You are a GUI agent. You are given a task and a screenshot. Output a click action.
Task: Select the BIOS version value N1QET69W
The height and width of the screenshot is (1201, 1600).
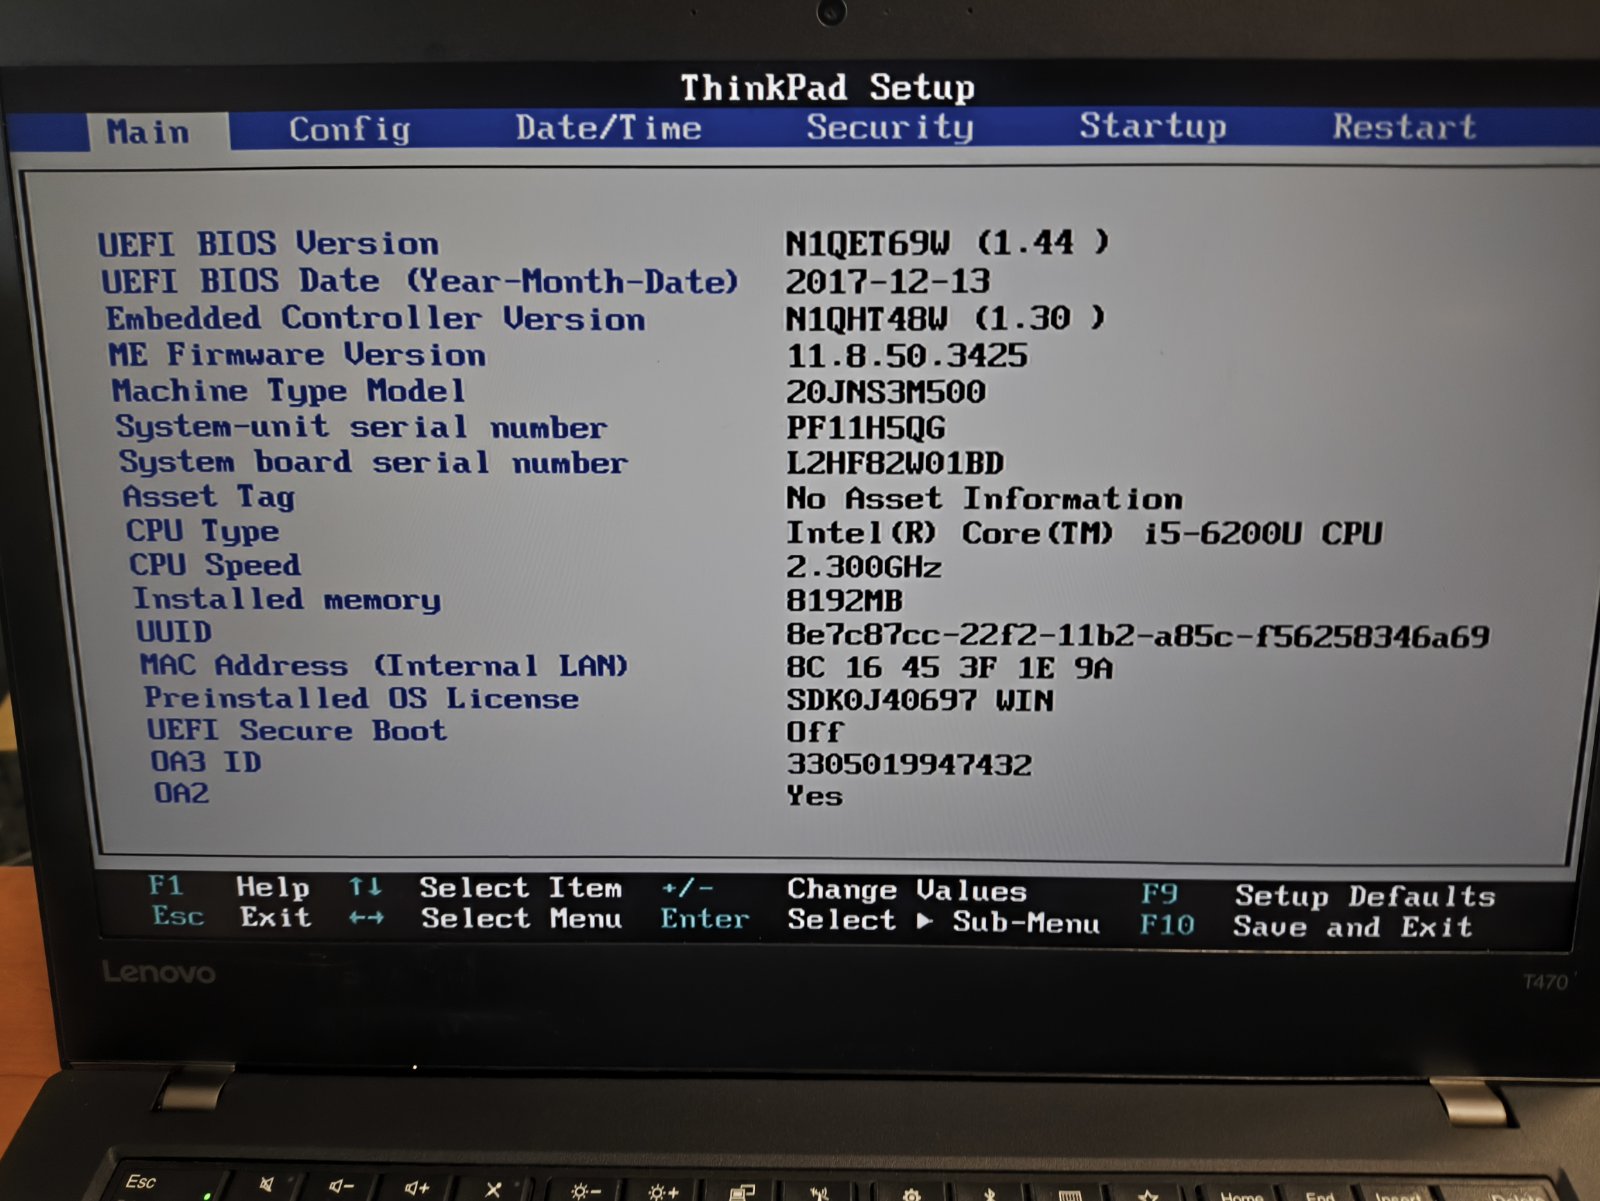[x=947, y=243]
